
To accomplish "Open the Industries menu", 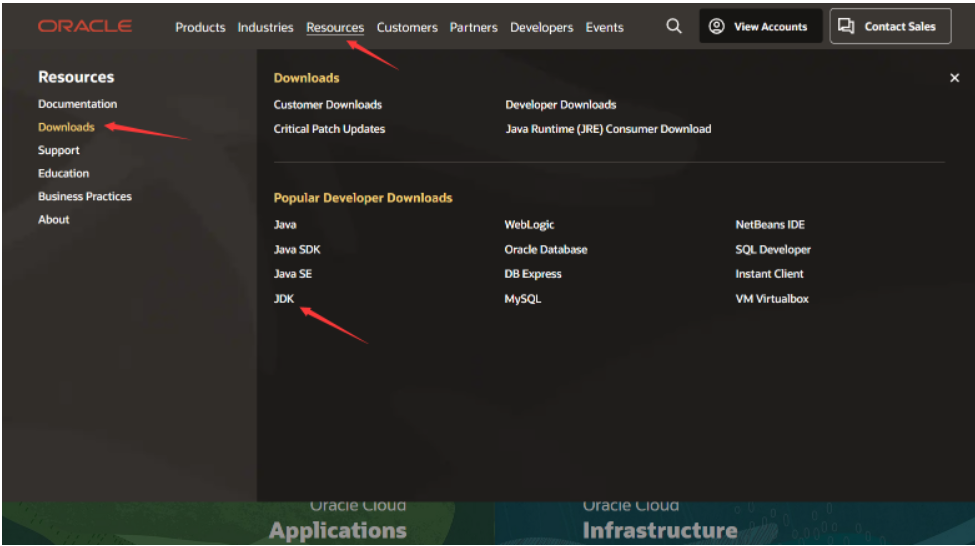I will [x=266, y=28].
